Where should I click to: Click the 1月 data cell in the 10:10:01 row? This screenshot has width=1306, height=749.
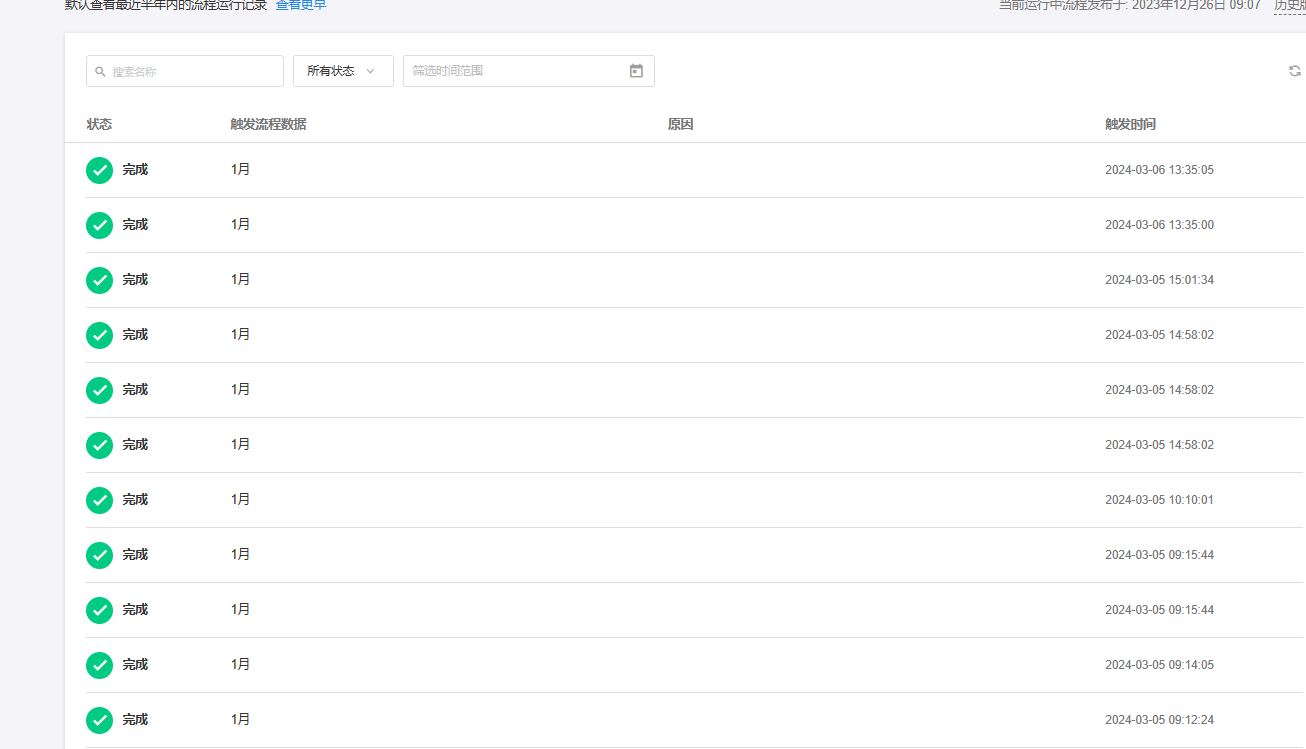240,500
